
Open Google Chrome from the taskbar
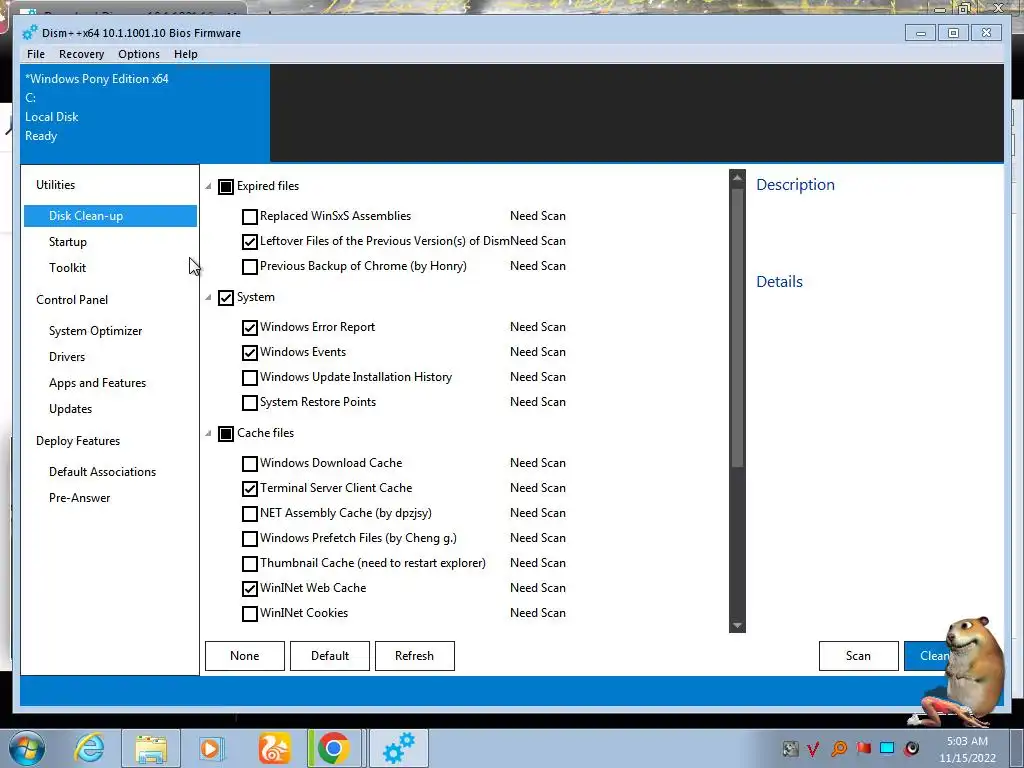(334, 748)
